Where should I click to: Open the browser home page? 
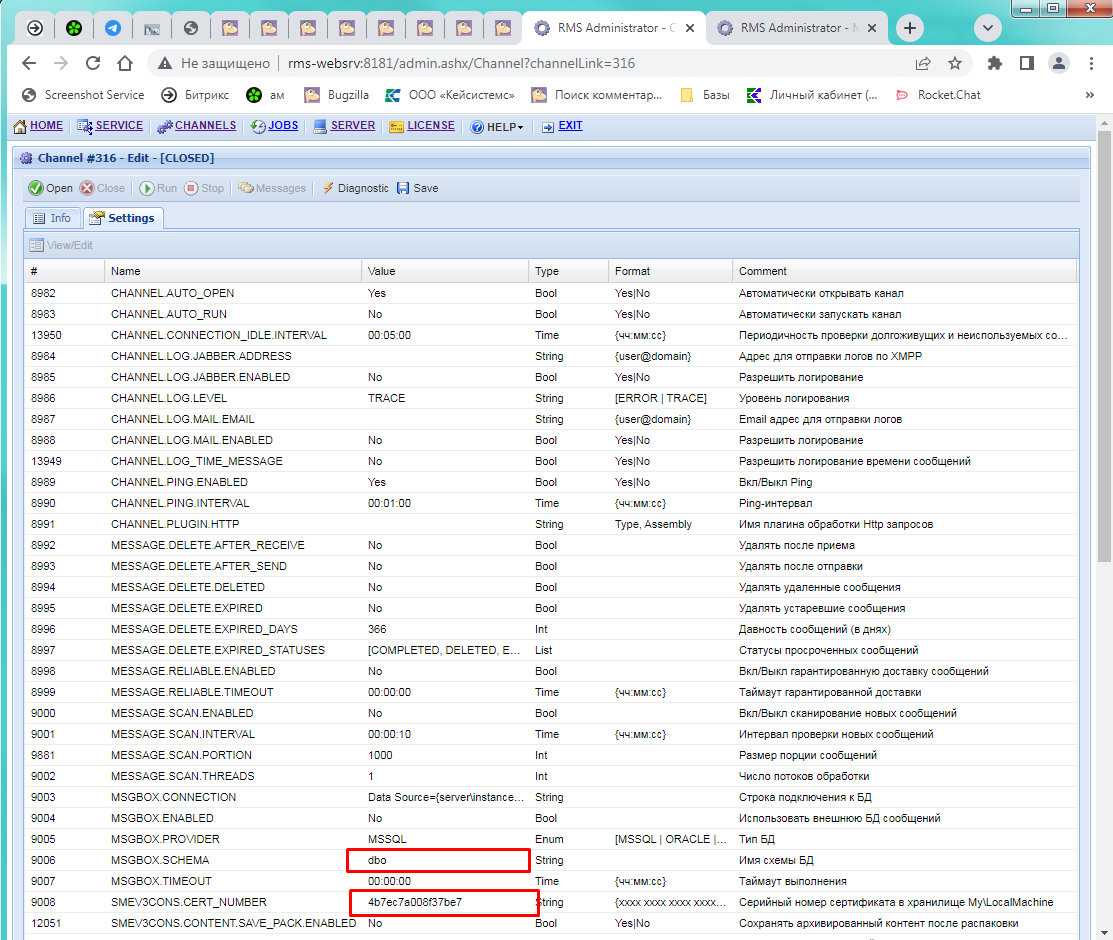pyautogui.click(x=125, y=63)
